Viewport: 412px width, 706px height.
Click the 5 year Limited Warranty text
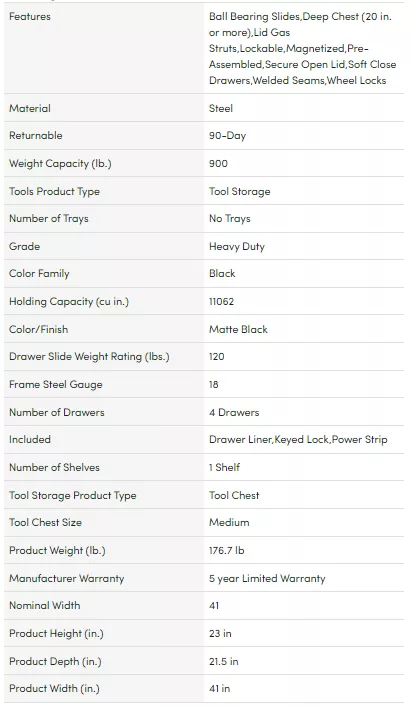[267, 579]
